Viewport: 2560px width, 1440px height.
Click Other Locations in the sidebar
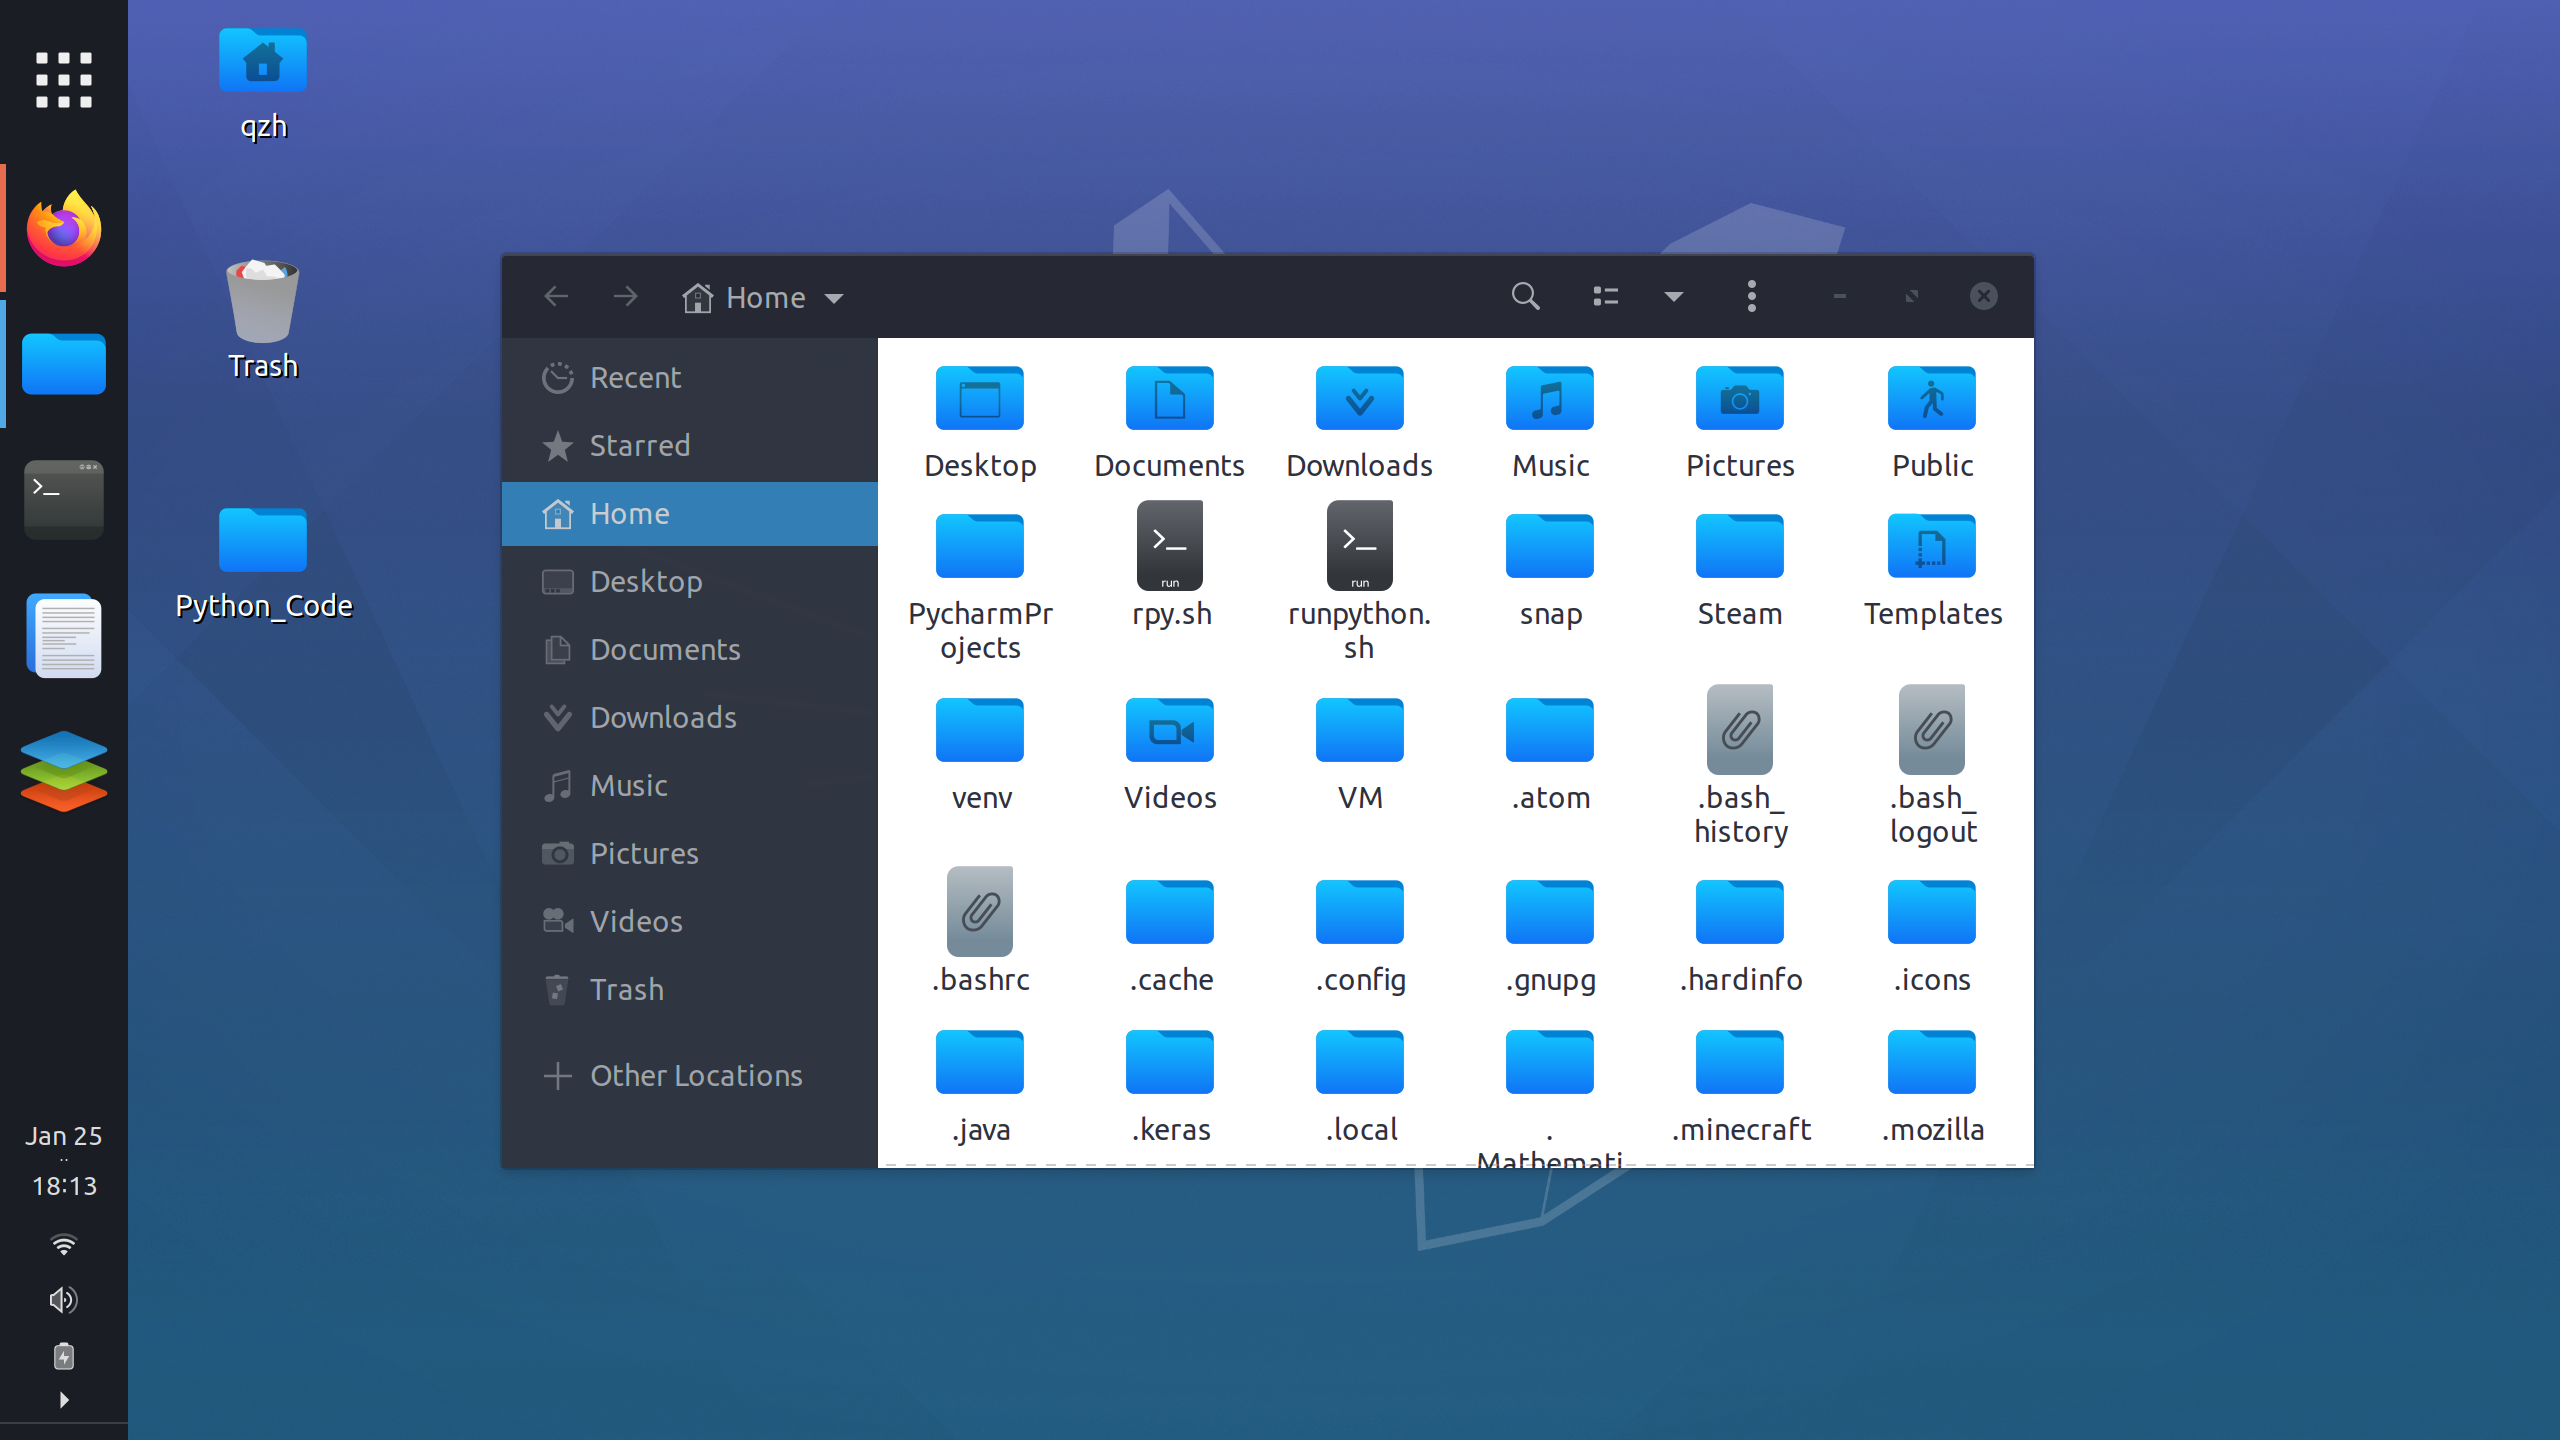pos(690,1076)
